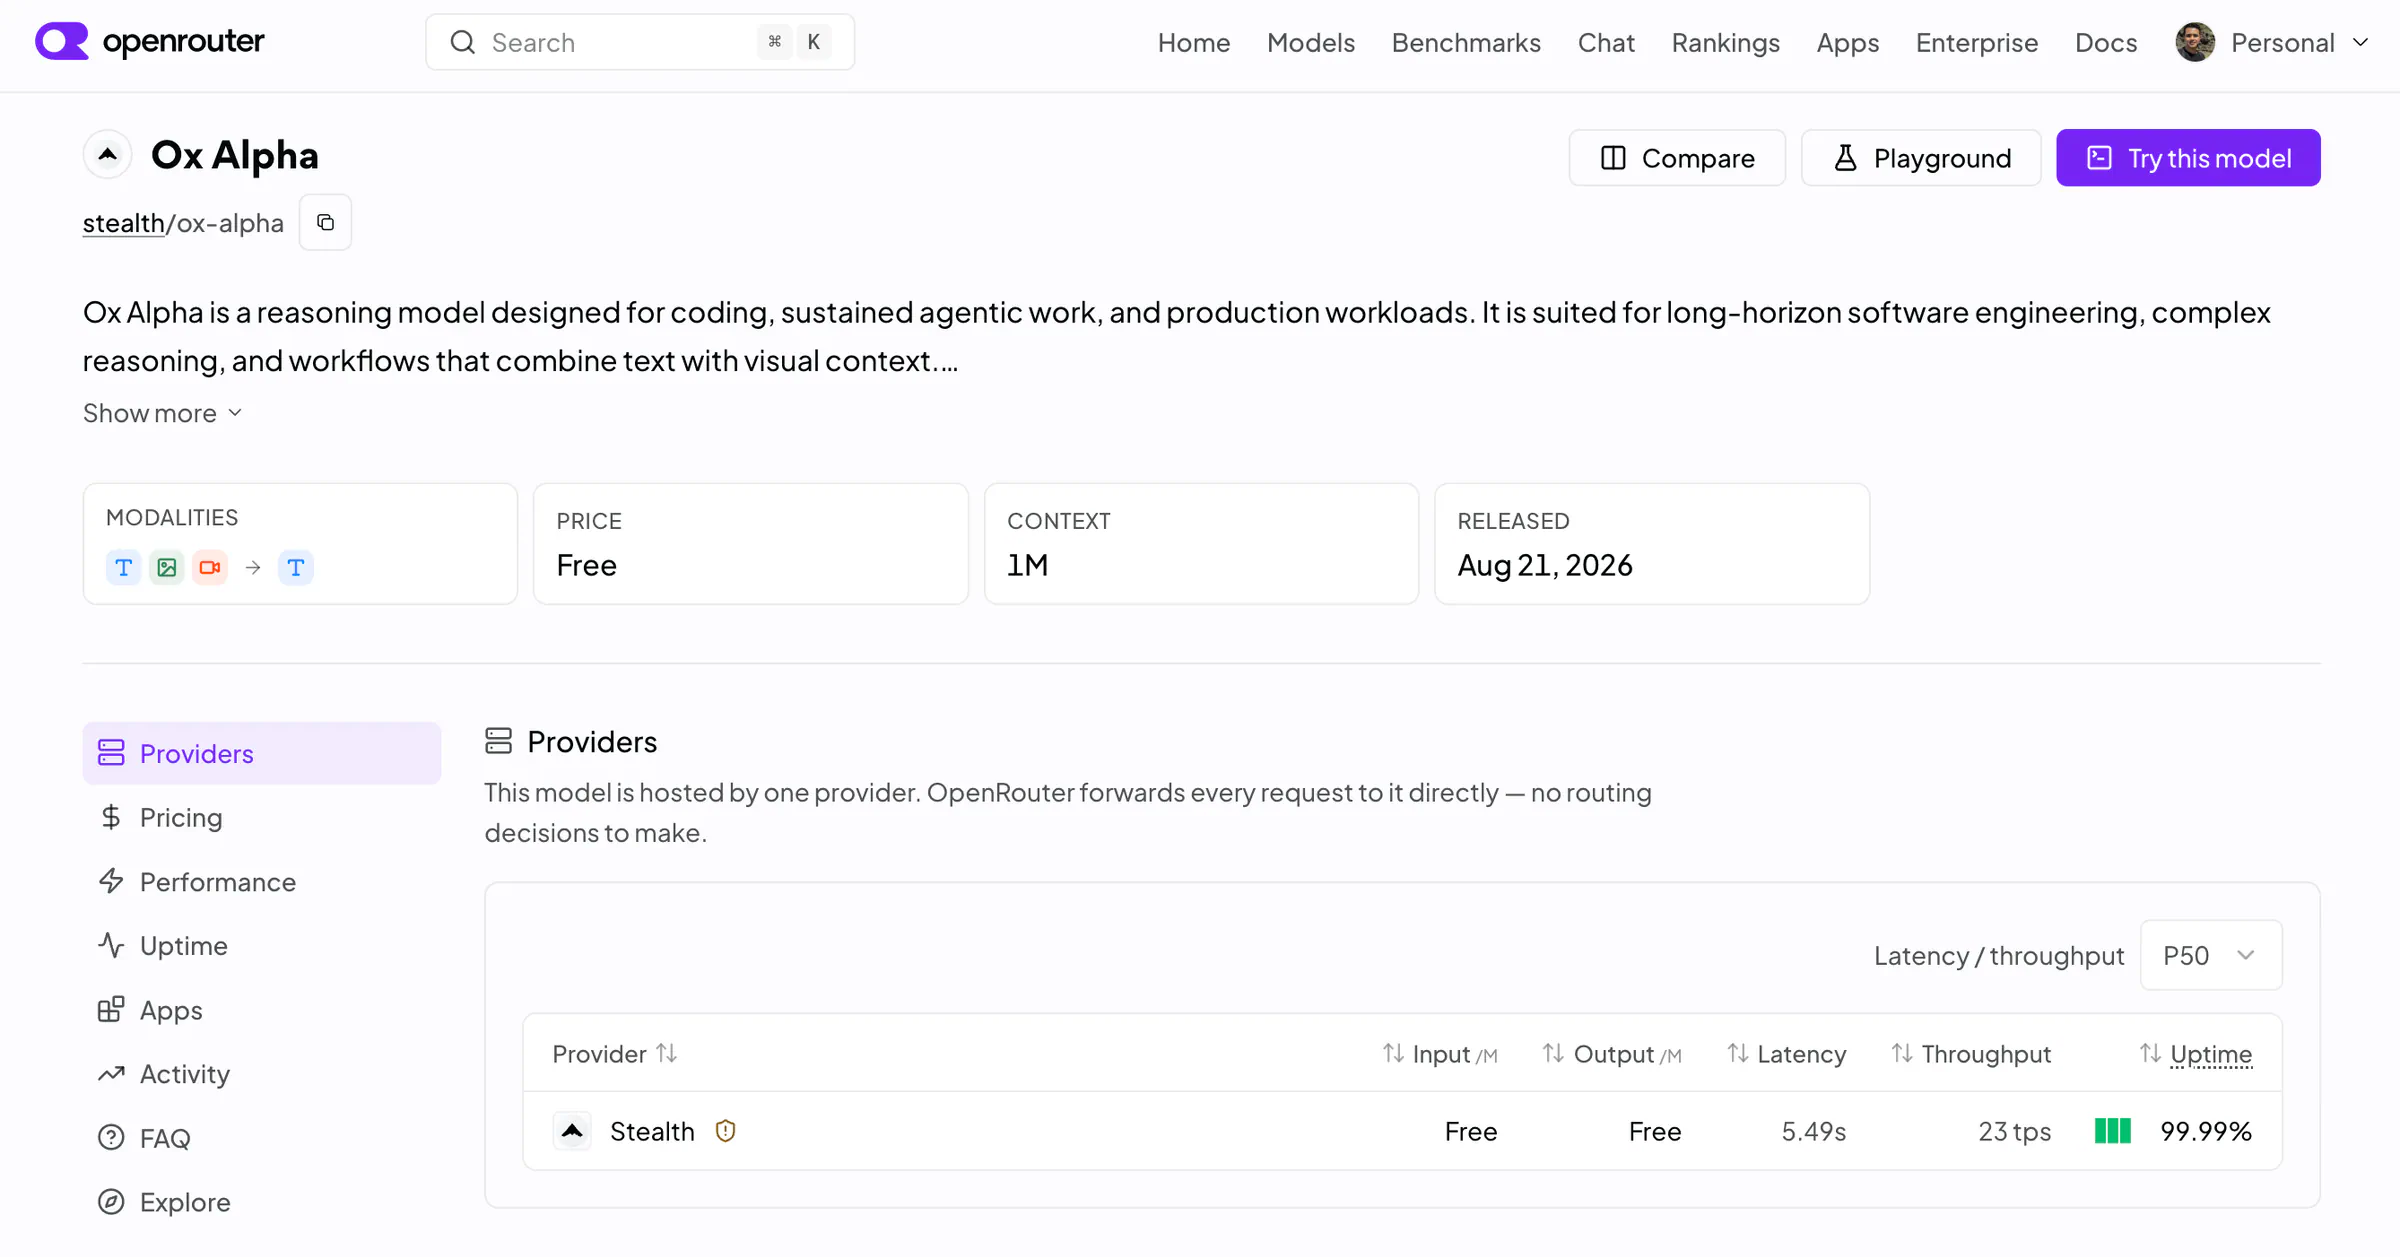2400x1257 pixels.
Task: Click the 5.49s latency value
Action: (1814, 1131)
